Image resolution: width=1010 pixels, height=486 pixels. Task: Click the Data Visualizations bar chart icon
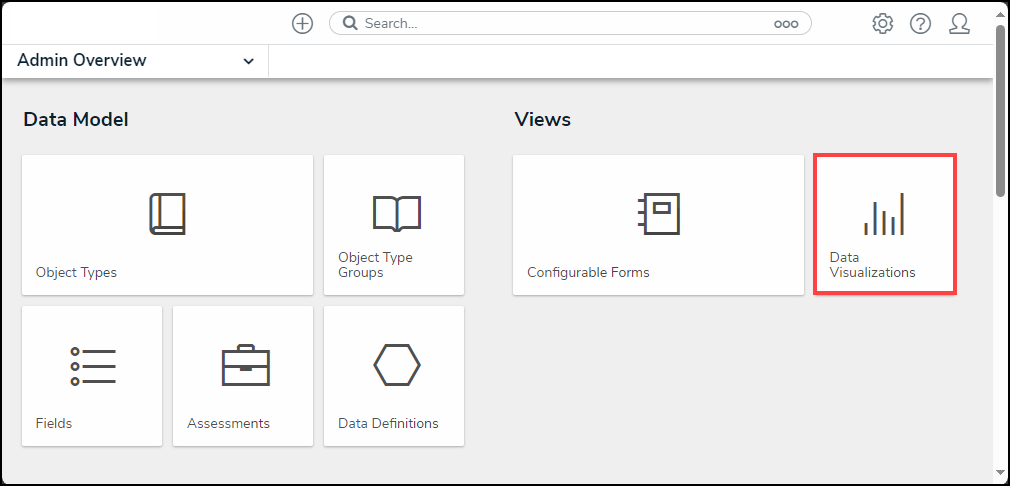(884, 214)
